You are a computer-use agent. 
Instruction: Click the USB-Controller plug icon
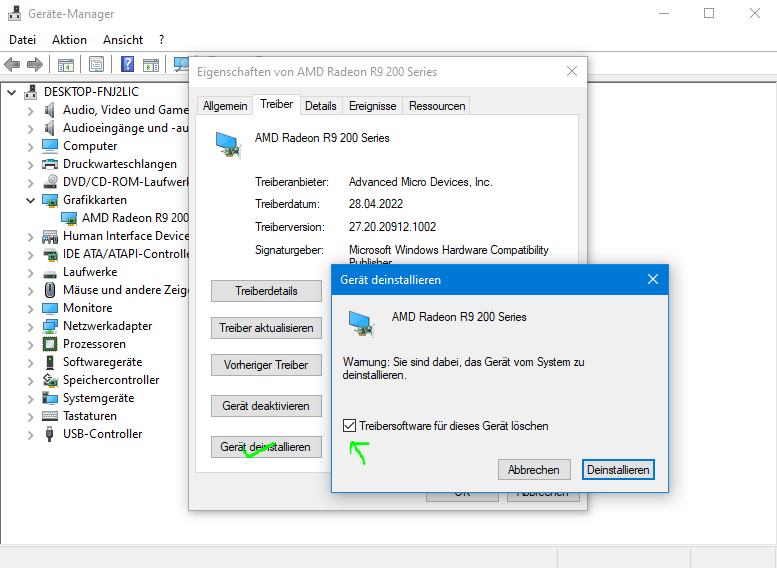coord(50,434)
